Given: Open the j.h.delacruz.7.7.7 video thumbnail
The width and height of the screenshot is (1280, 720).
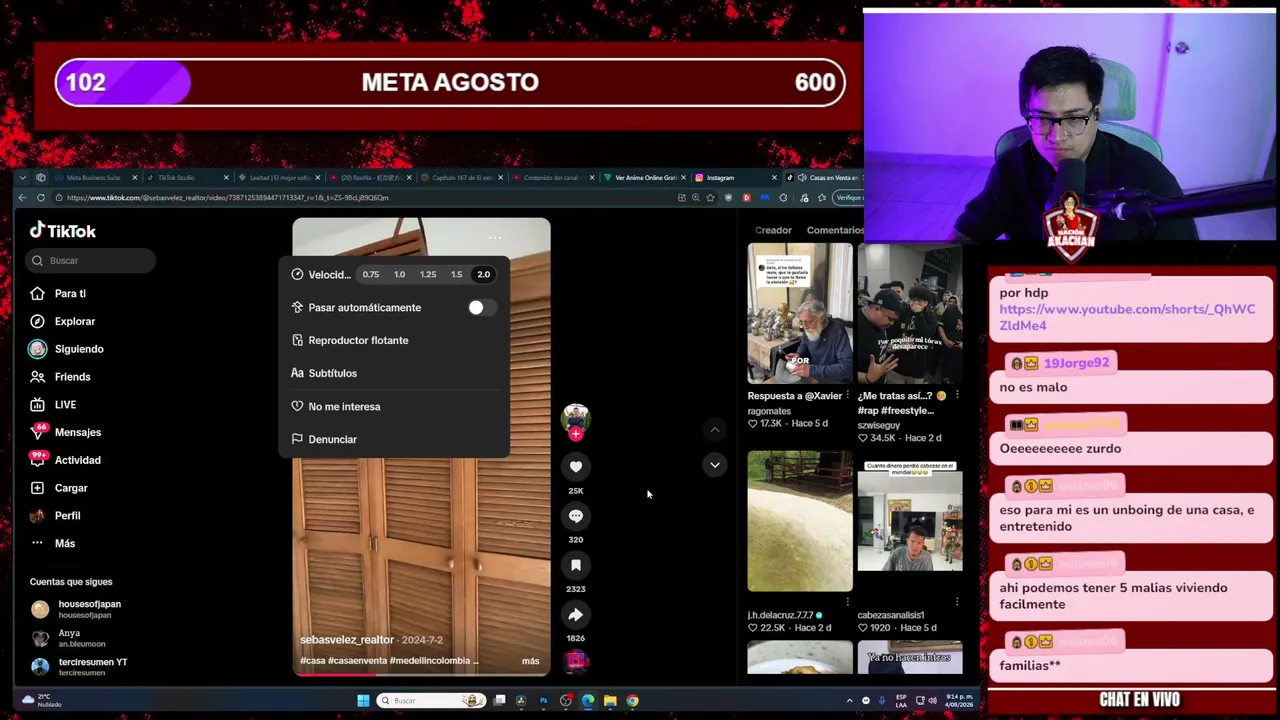Looking at the screenshot, I should [800, 521].
